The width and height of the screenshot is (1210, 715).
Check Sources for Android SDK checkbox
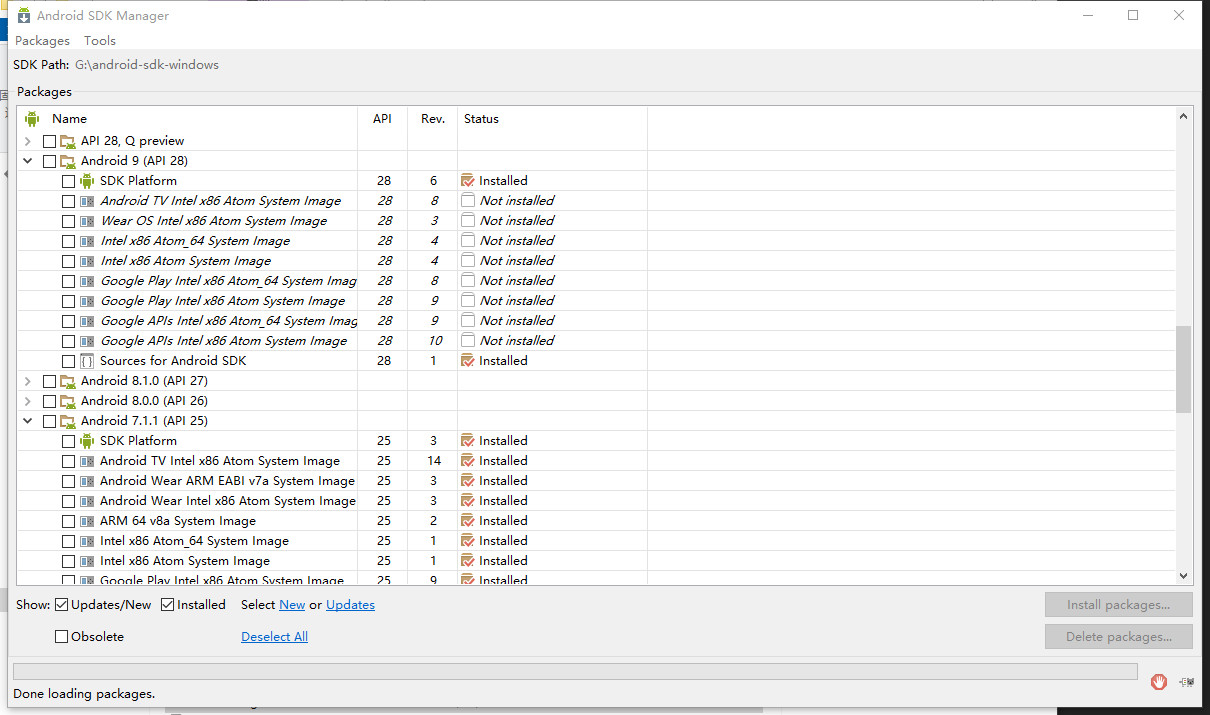pyautogui.click(x=68, y=361)
